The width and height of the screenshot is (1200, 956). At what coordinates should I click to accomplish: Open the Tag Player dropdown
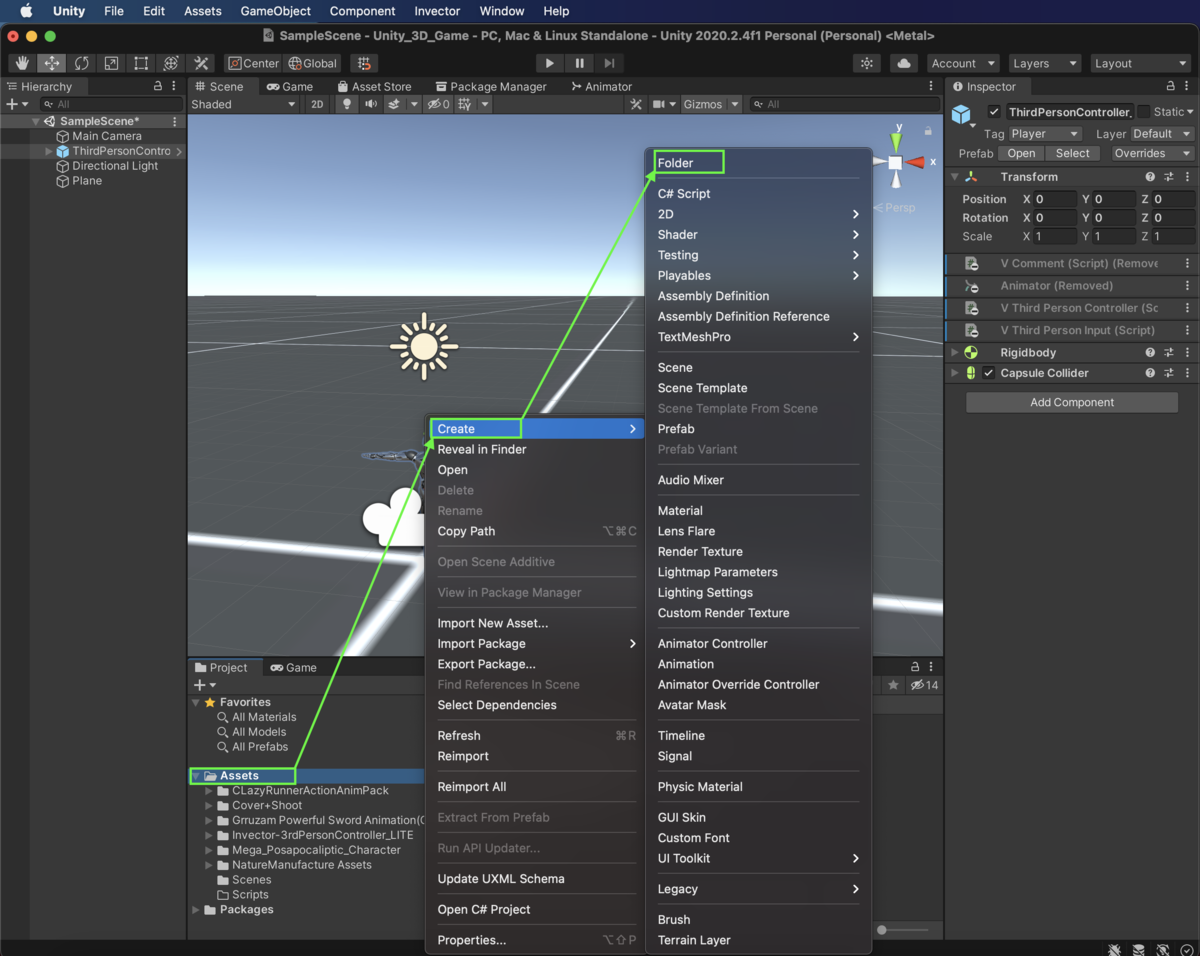[x=1045, y=133]
